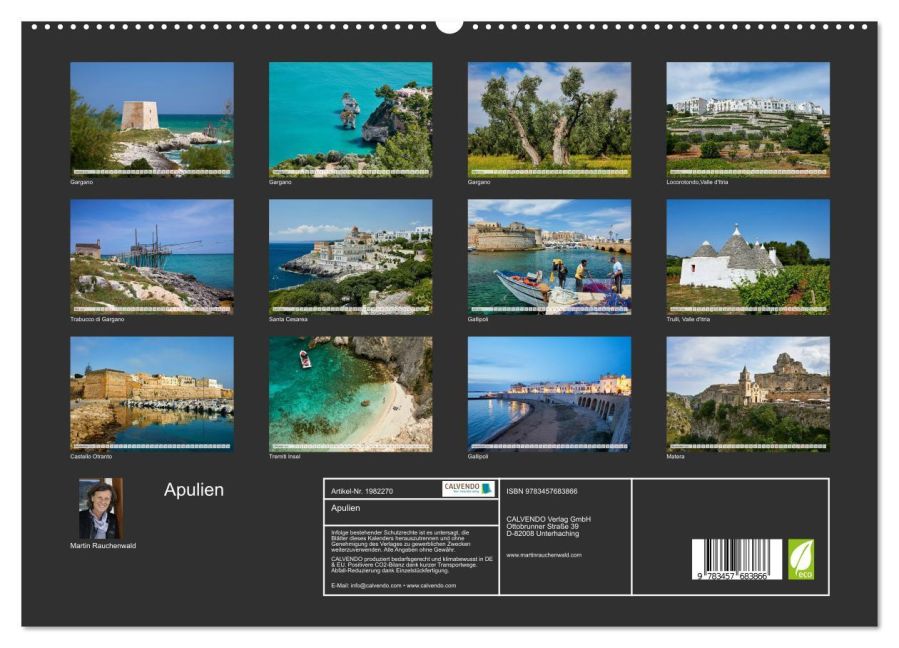
Task: Select the Trabucco di Gargano photo
Action: 151,256
